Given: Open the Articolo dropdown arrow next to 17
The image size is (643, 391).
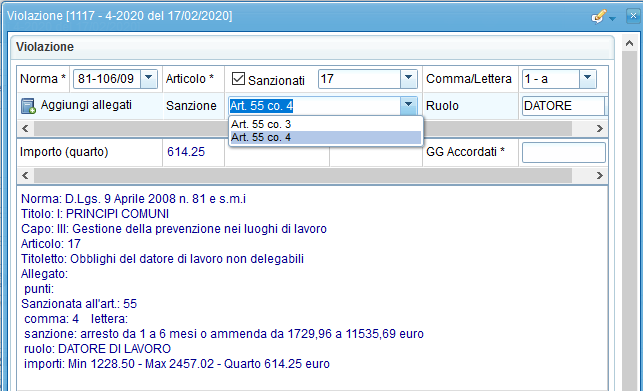Looking at the screenshot, I should tap(408, 78).
